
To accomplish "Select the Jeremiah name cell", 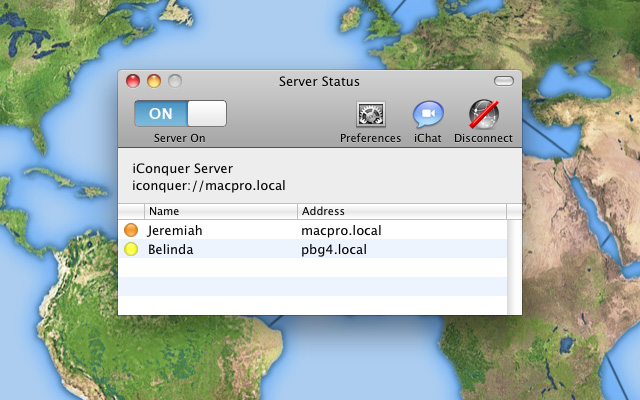I will 175,231.
